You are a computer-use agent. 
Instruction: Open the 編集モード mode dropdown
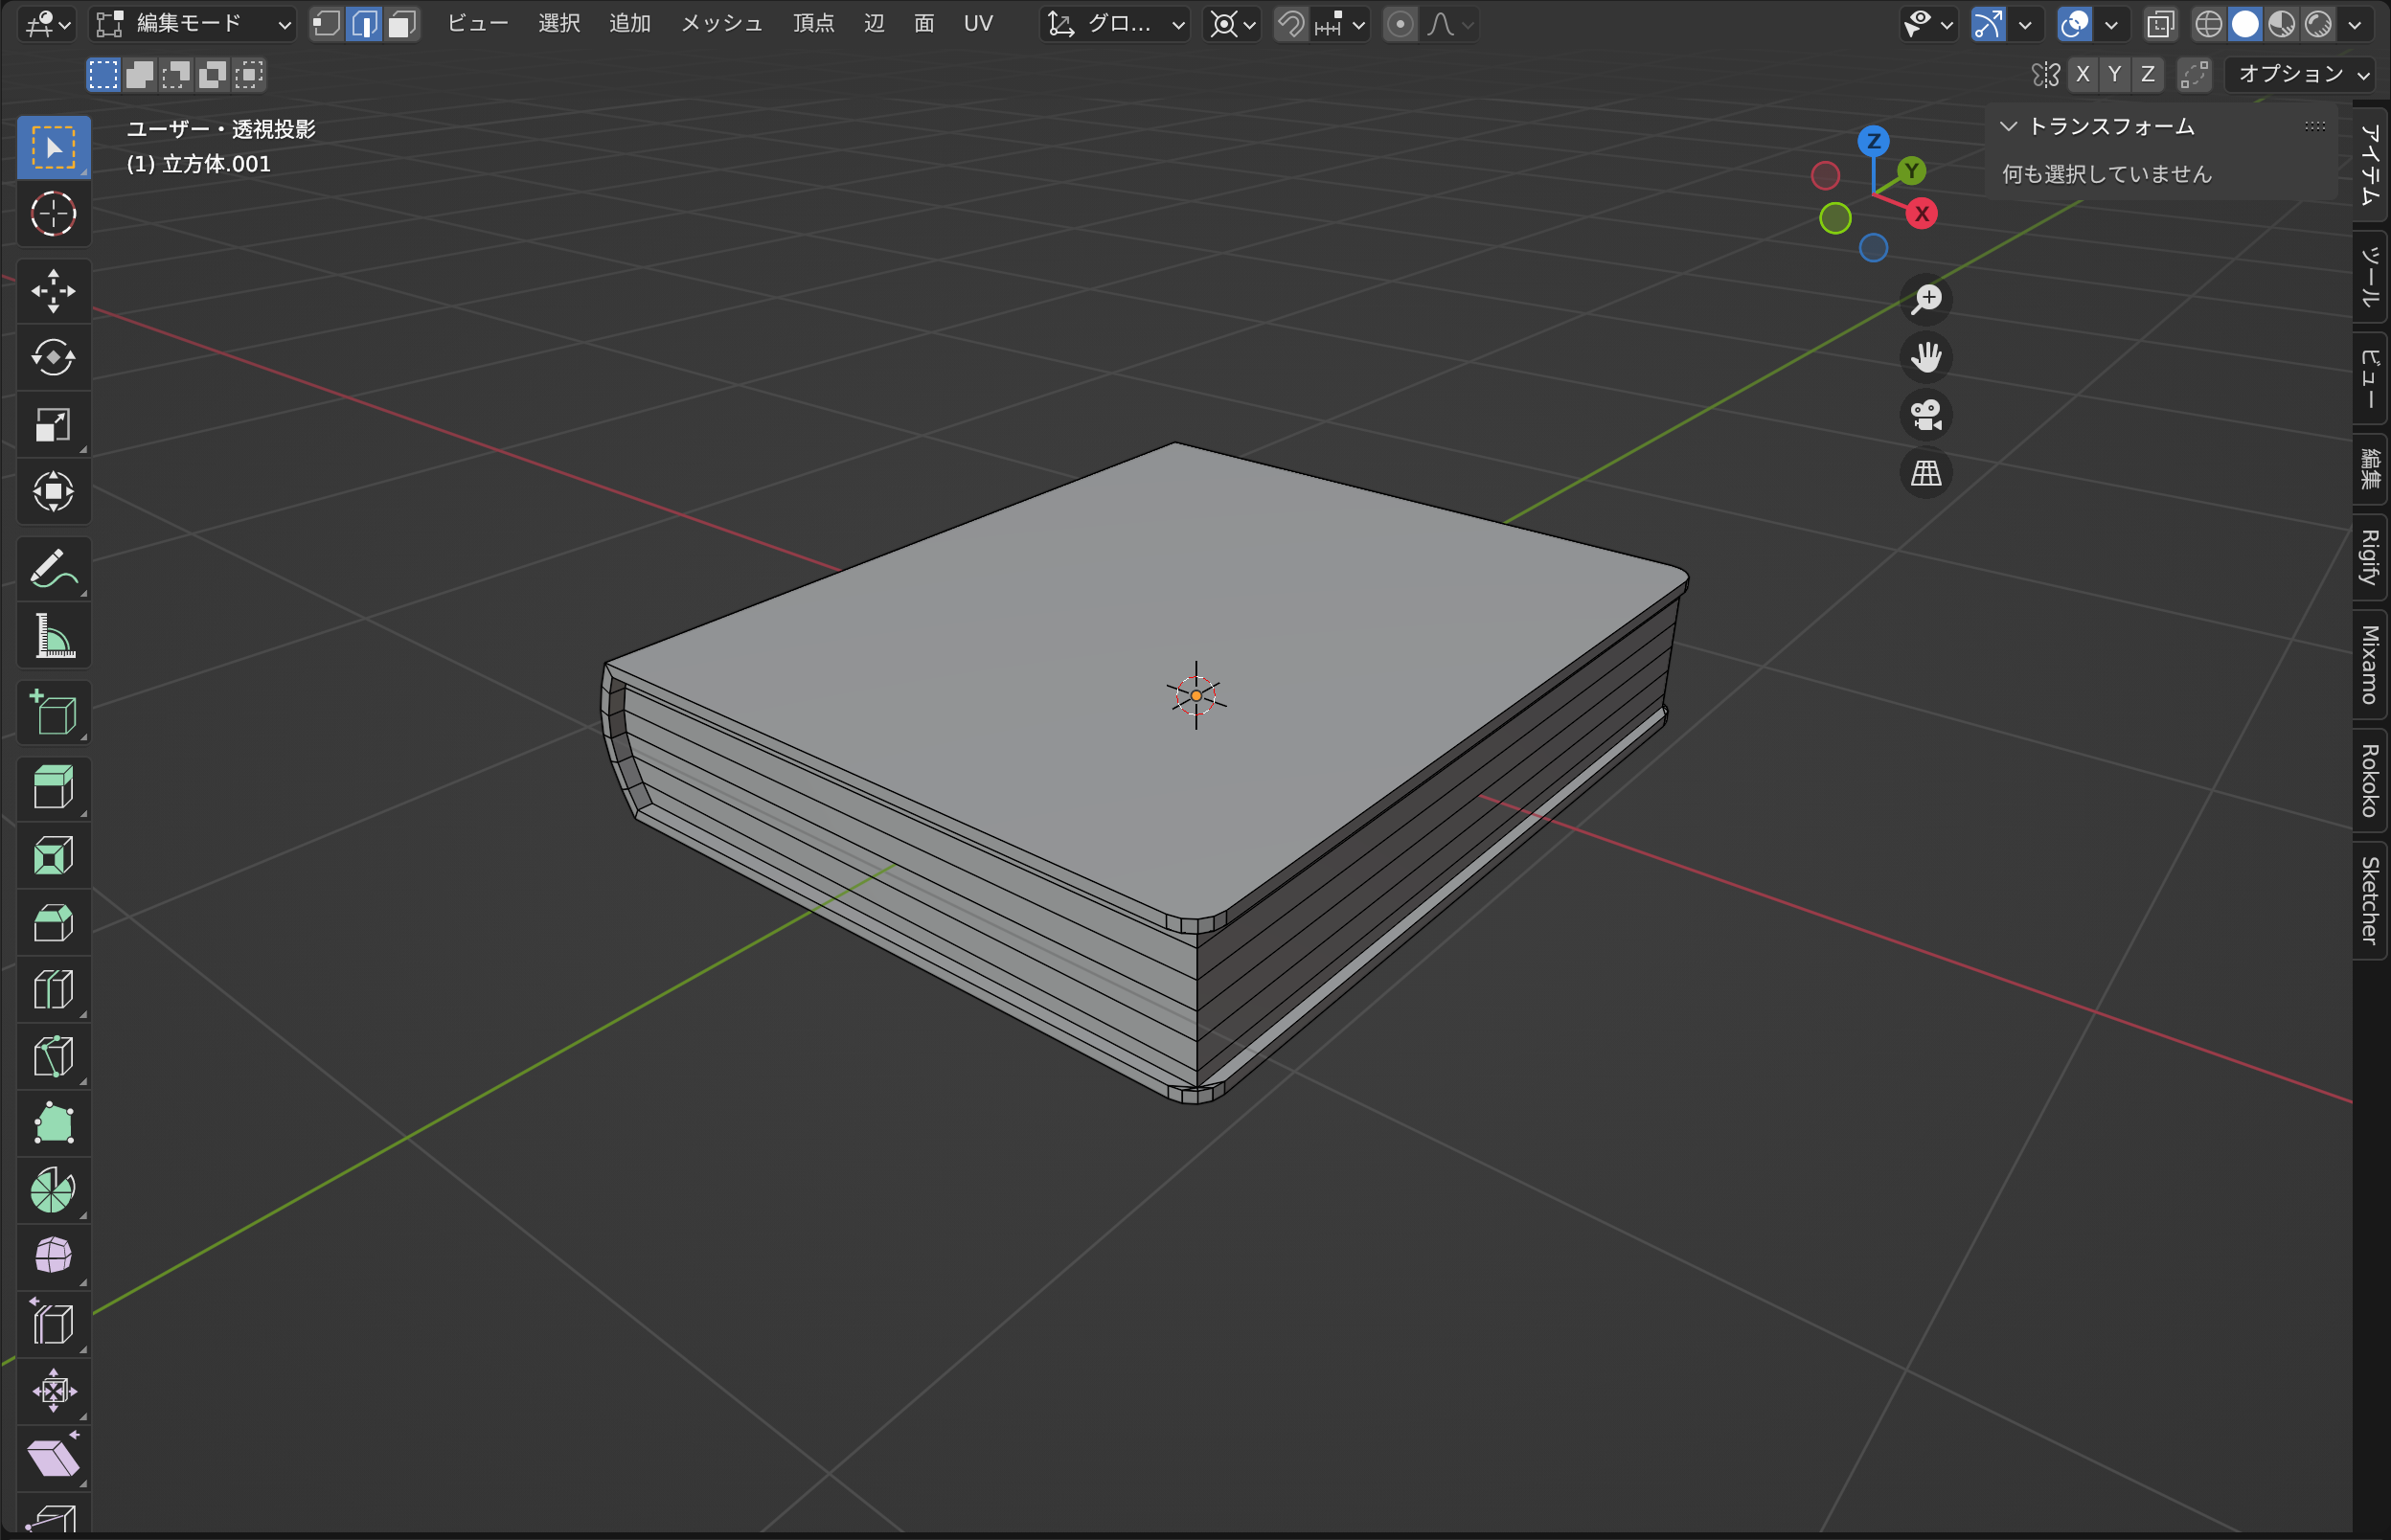click(x=193, y=24)
